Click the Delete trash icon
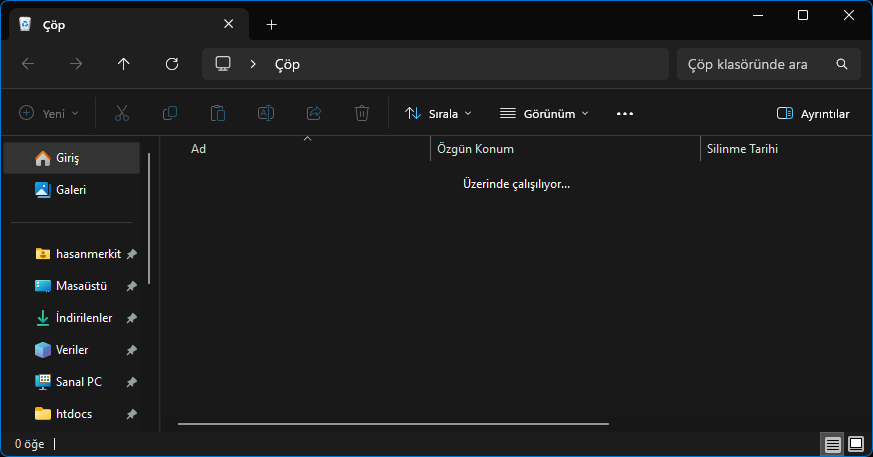This screenshot has width=873, height=457. (x=362, y=114)
